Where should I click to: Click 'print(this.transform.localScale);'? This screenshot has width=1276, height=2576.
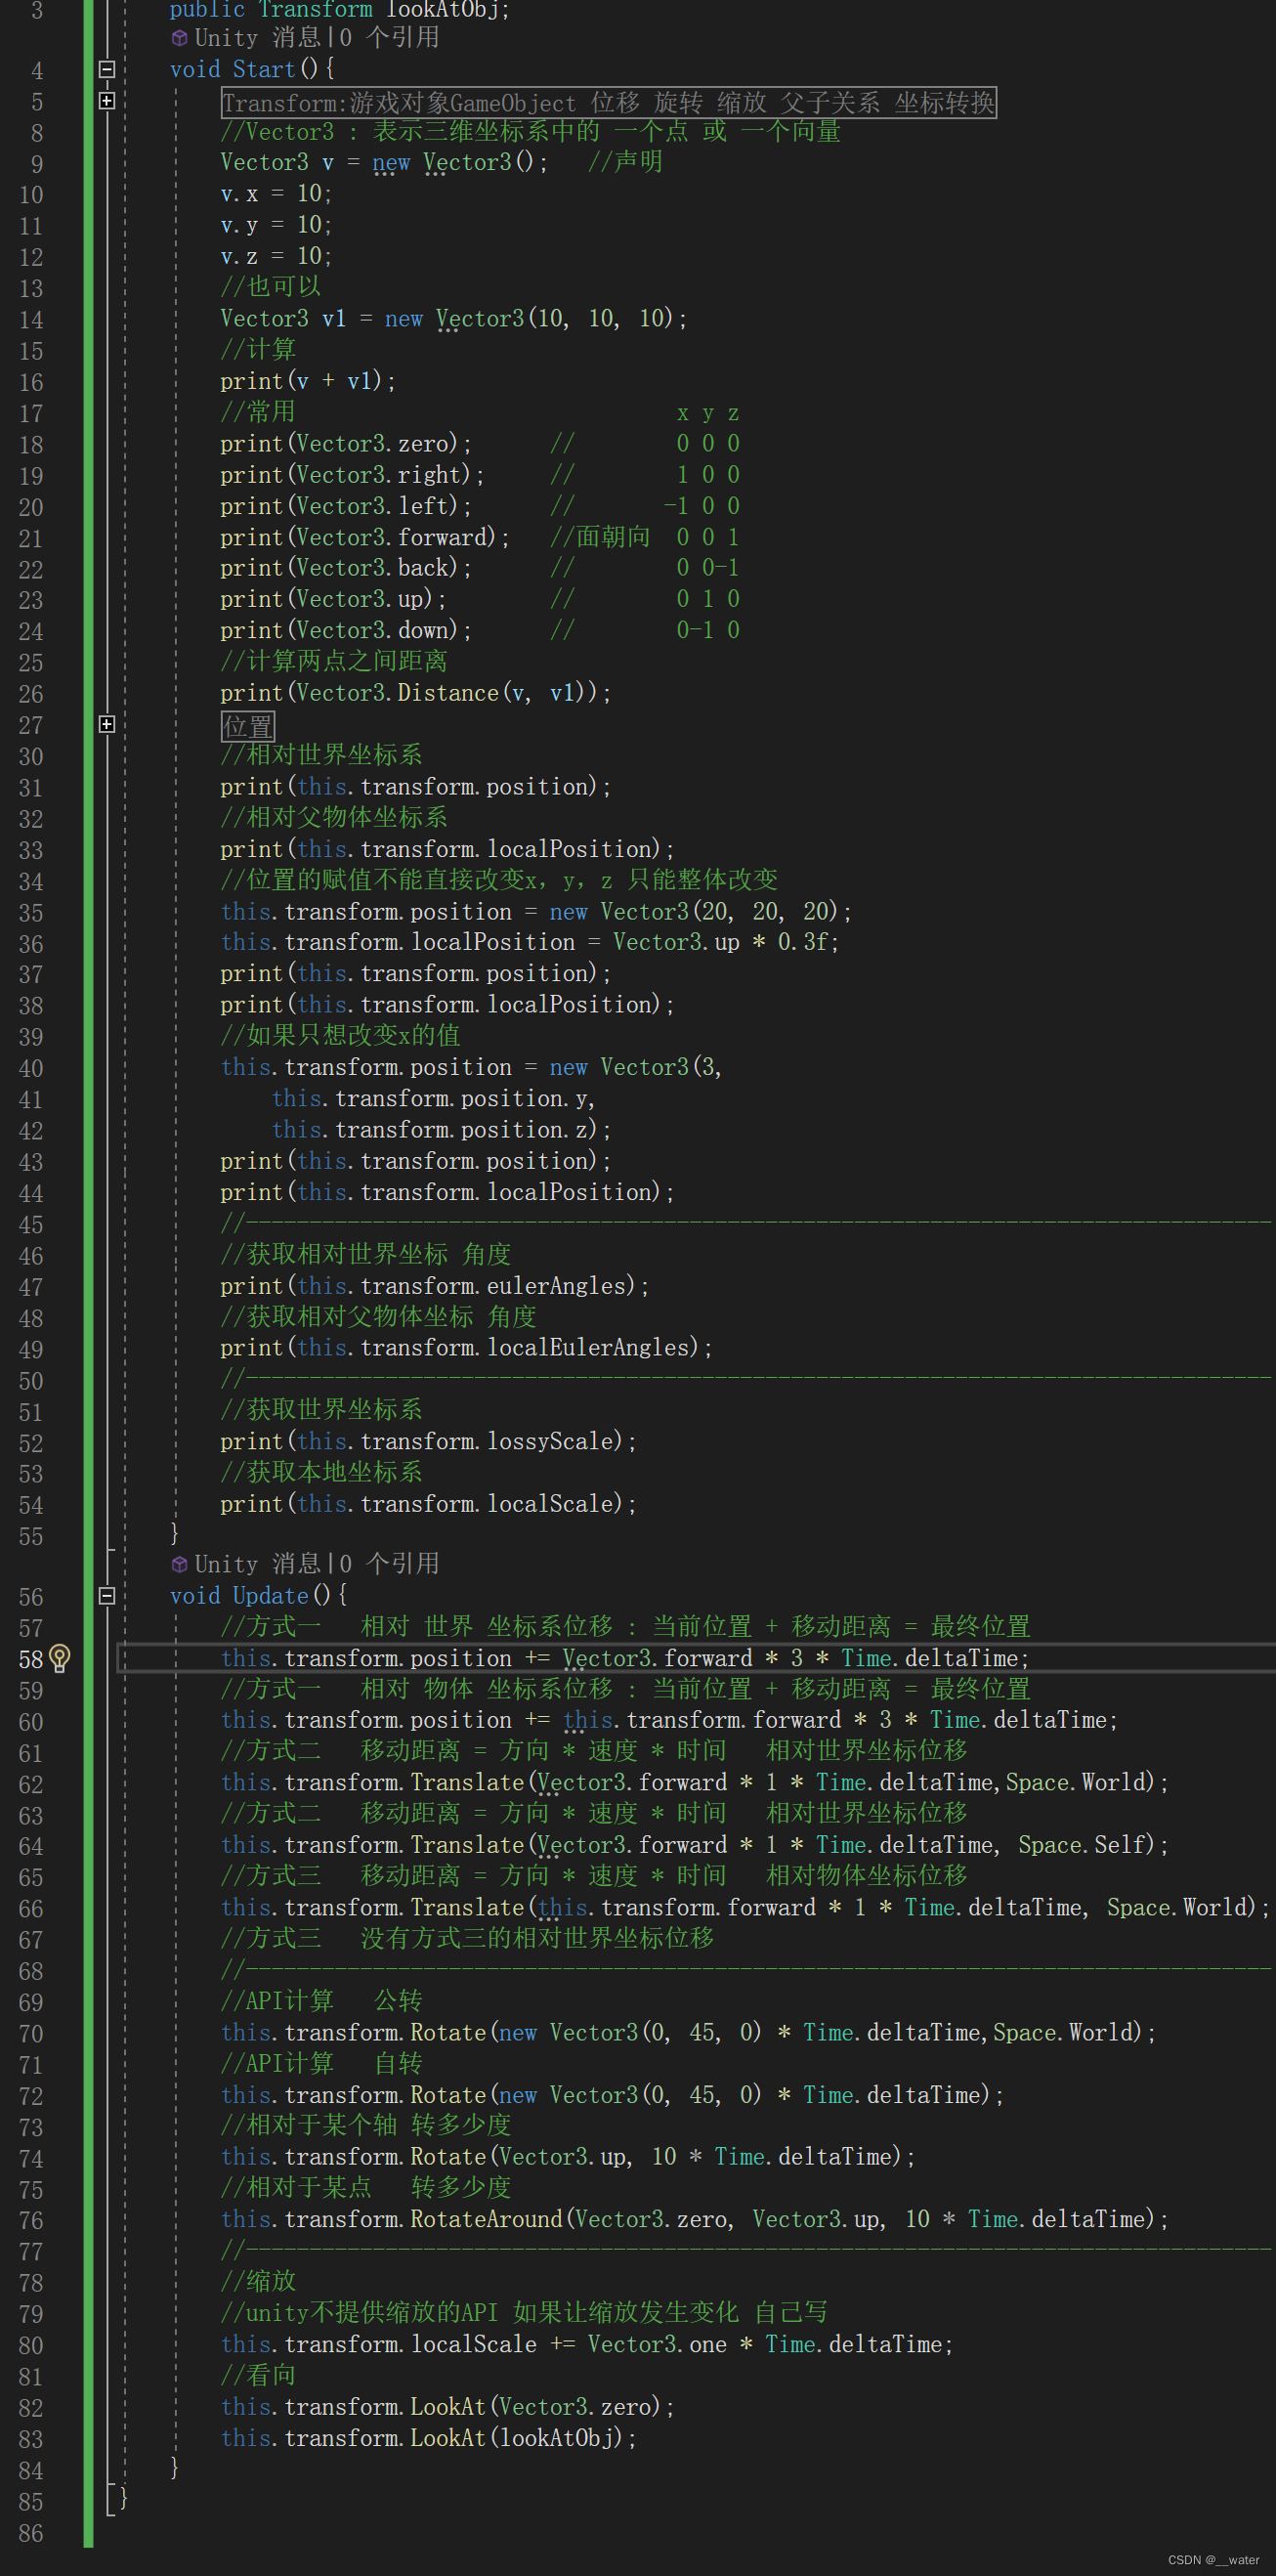tap(429, 1504)
